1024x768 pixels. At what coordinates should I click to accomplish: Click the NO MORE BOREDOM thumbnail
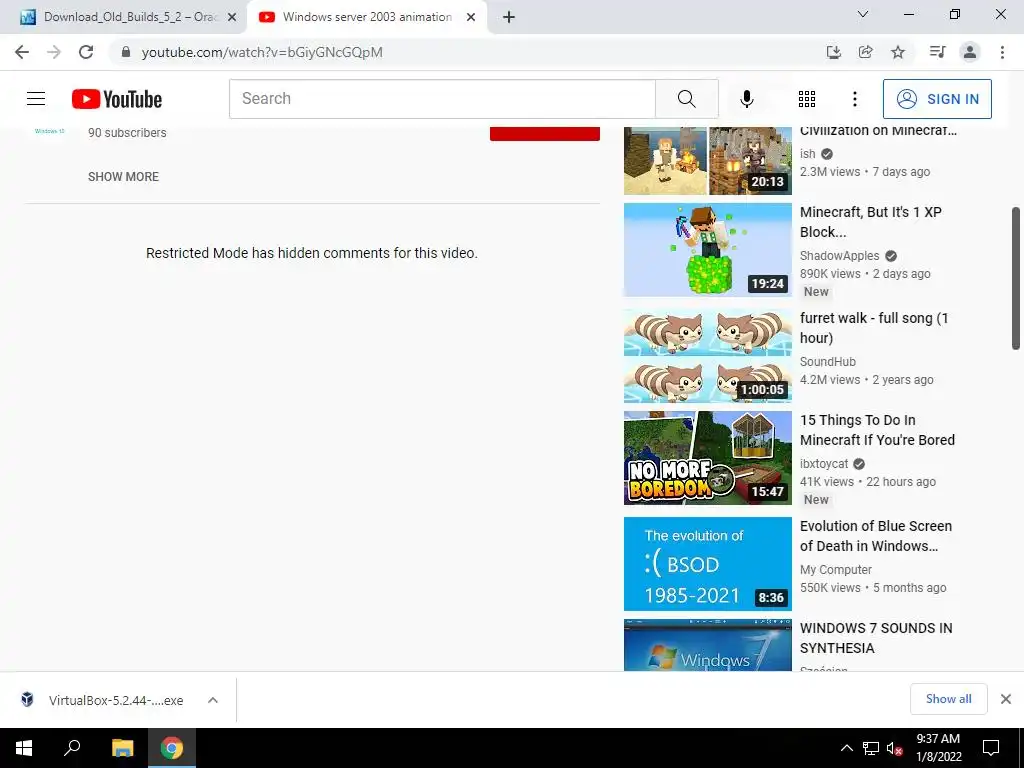(708, 458)
